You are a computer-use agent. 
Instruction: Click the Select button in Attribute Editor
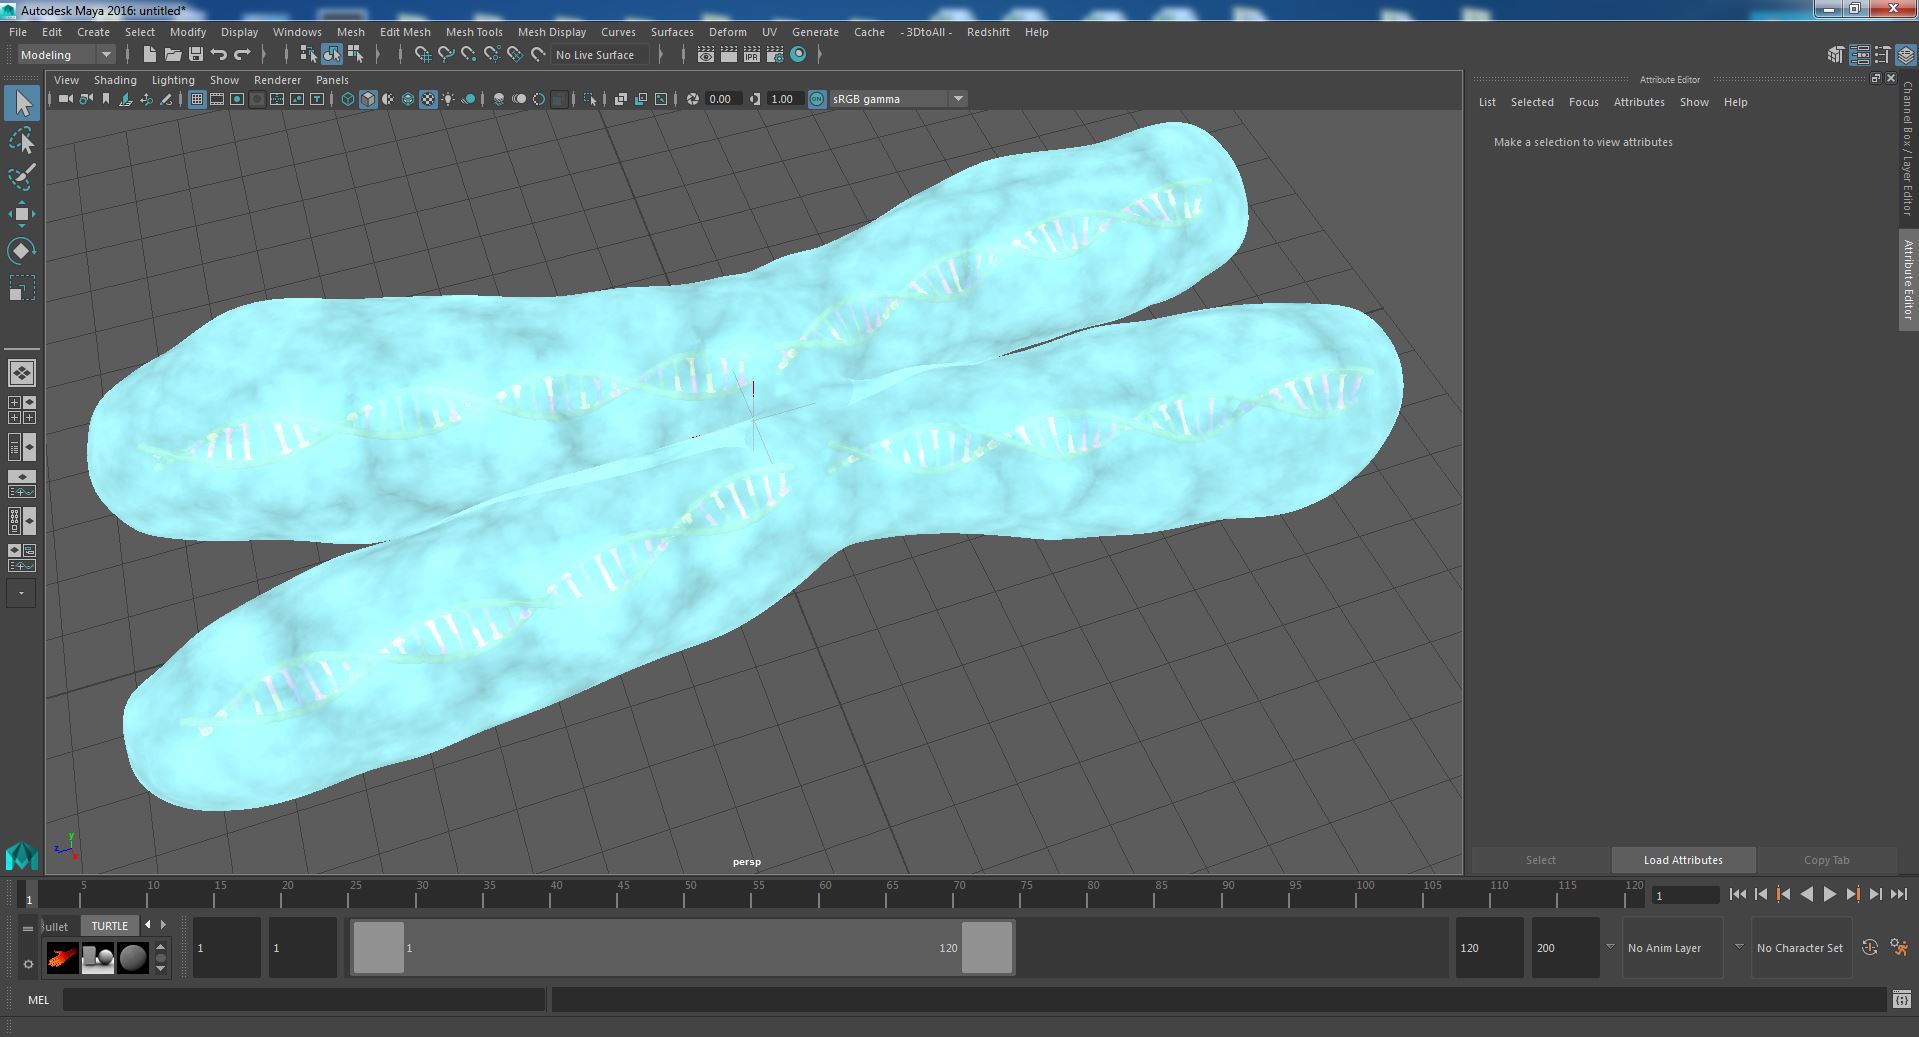click(1540, 860)
